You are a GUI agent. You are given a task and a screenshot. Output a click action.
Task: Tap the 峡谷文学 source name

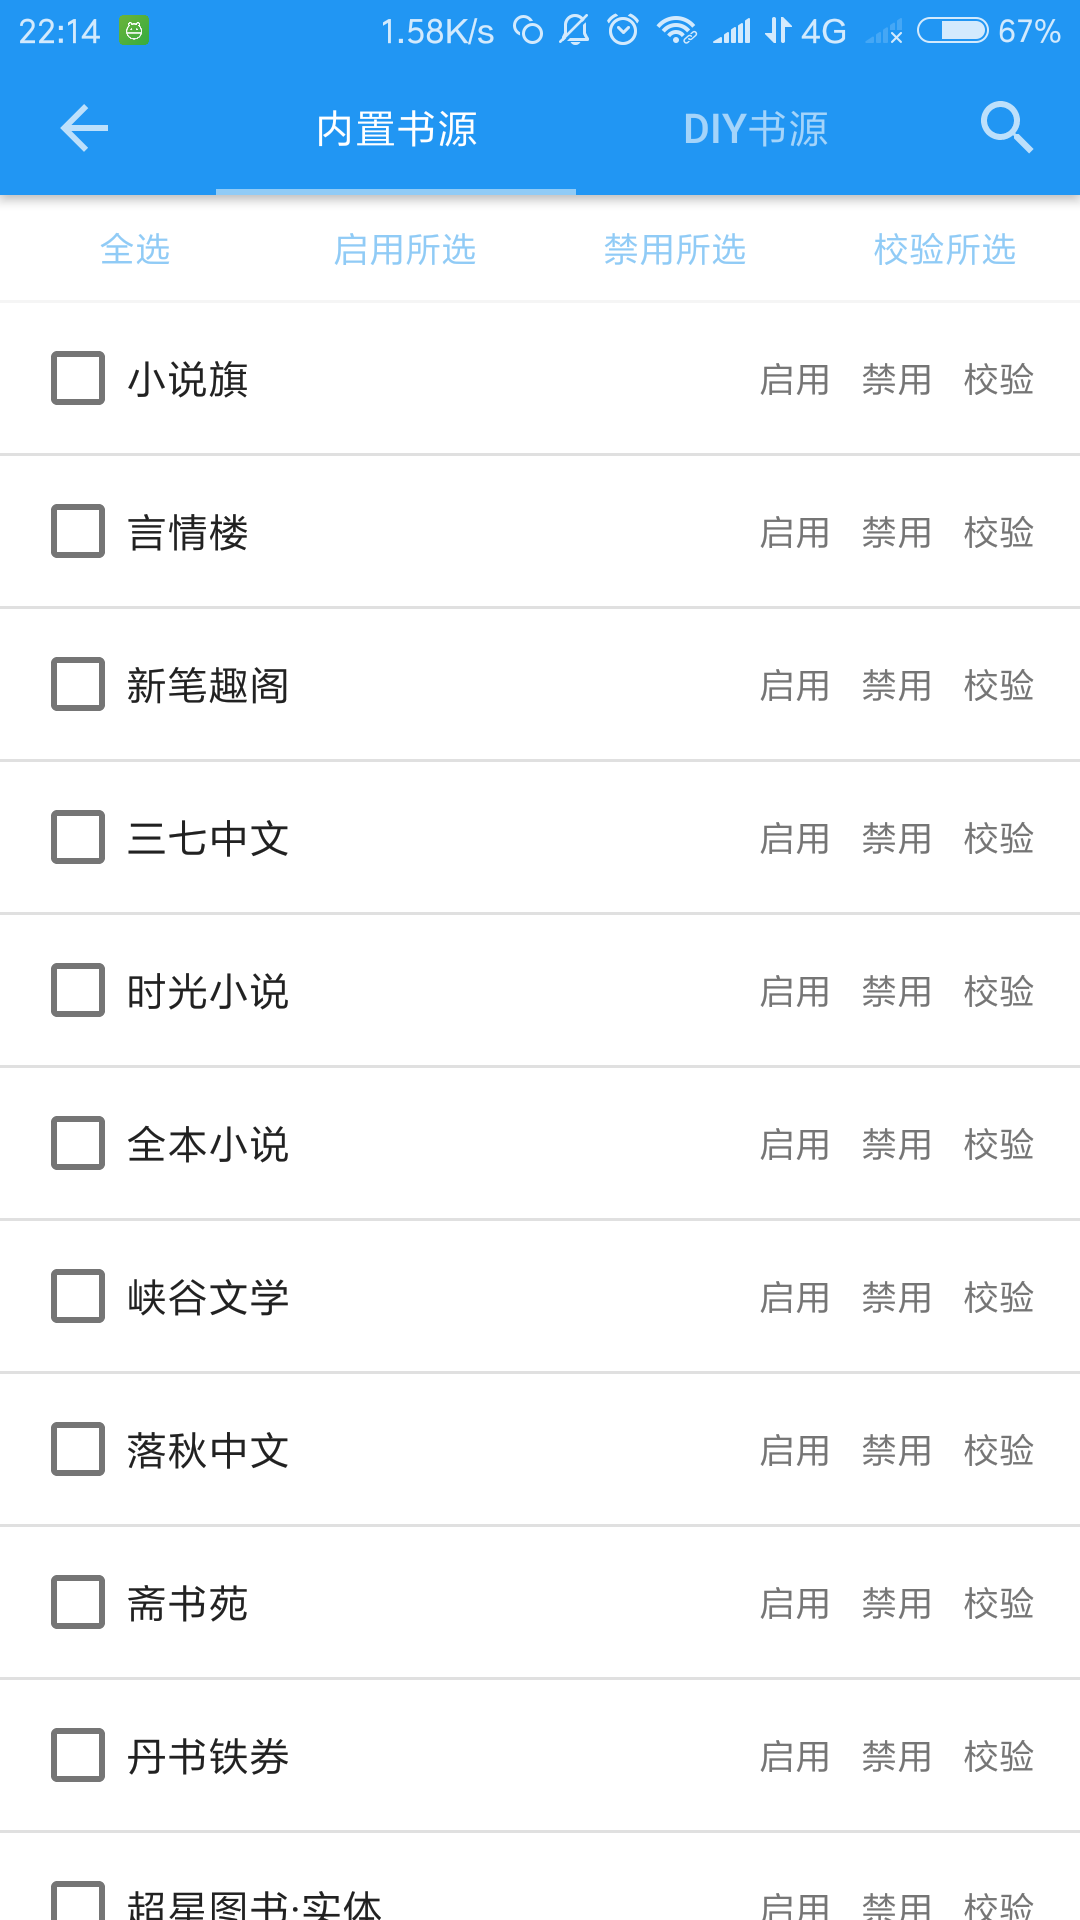click(x=208, y=1298)
